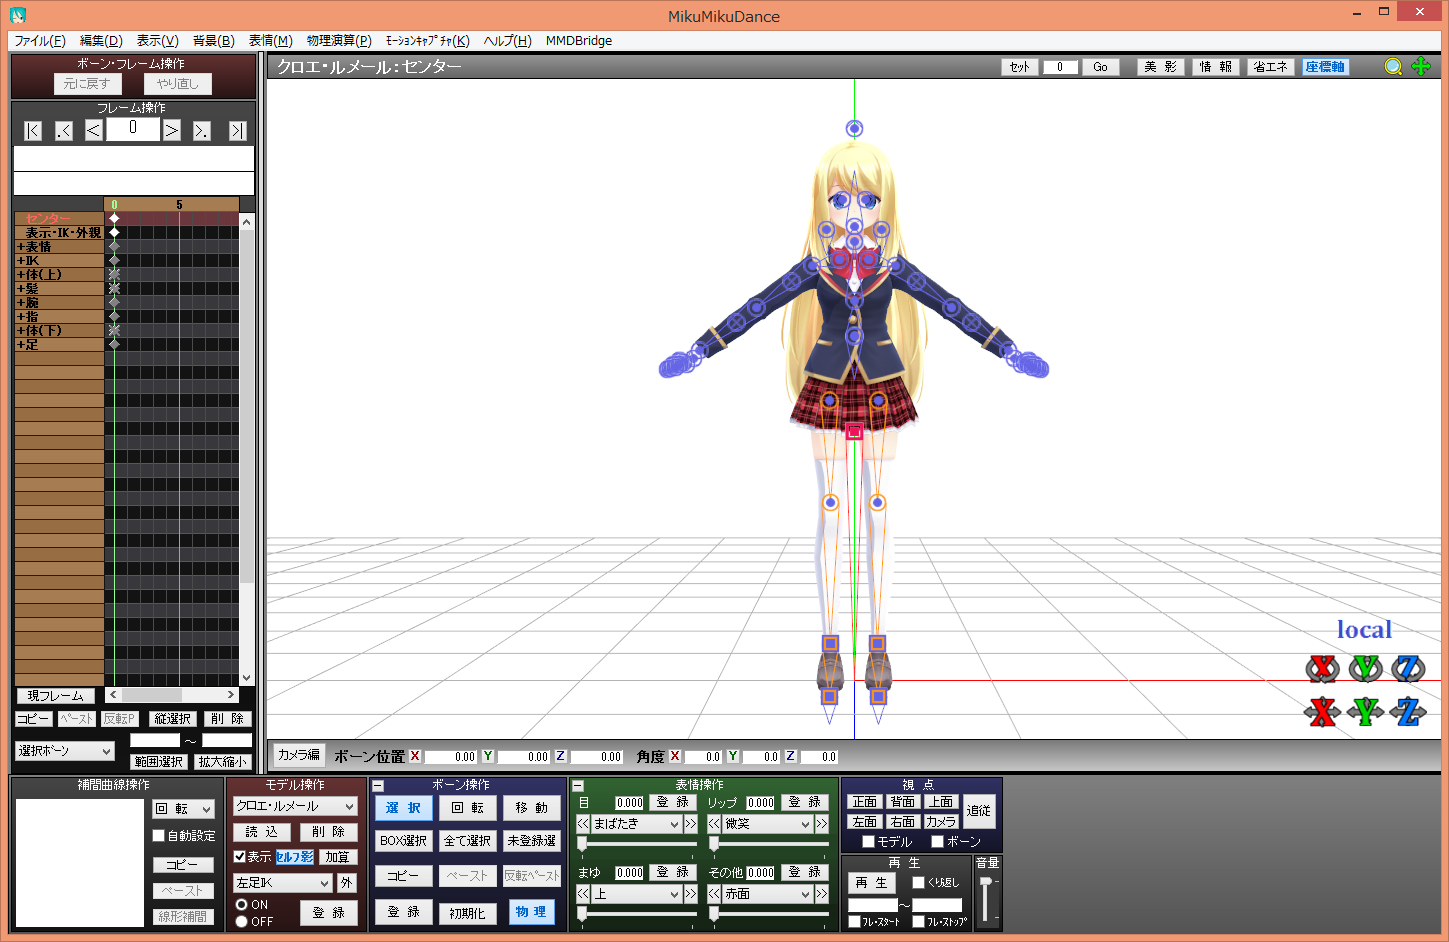
Task: Click the 読込 load model button
Action: coord(262,832)
